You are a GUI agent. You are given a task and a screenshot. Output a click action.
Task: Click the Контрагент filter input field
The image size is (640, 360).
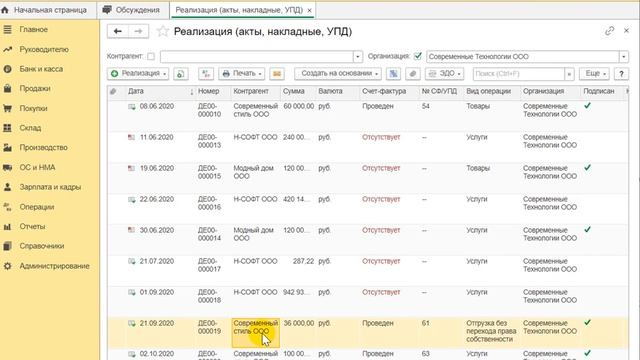(257, 57)
